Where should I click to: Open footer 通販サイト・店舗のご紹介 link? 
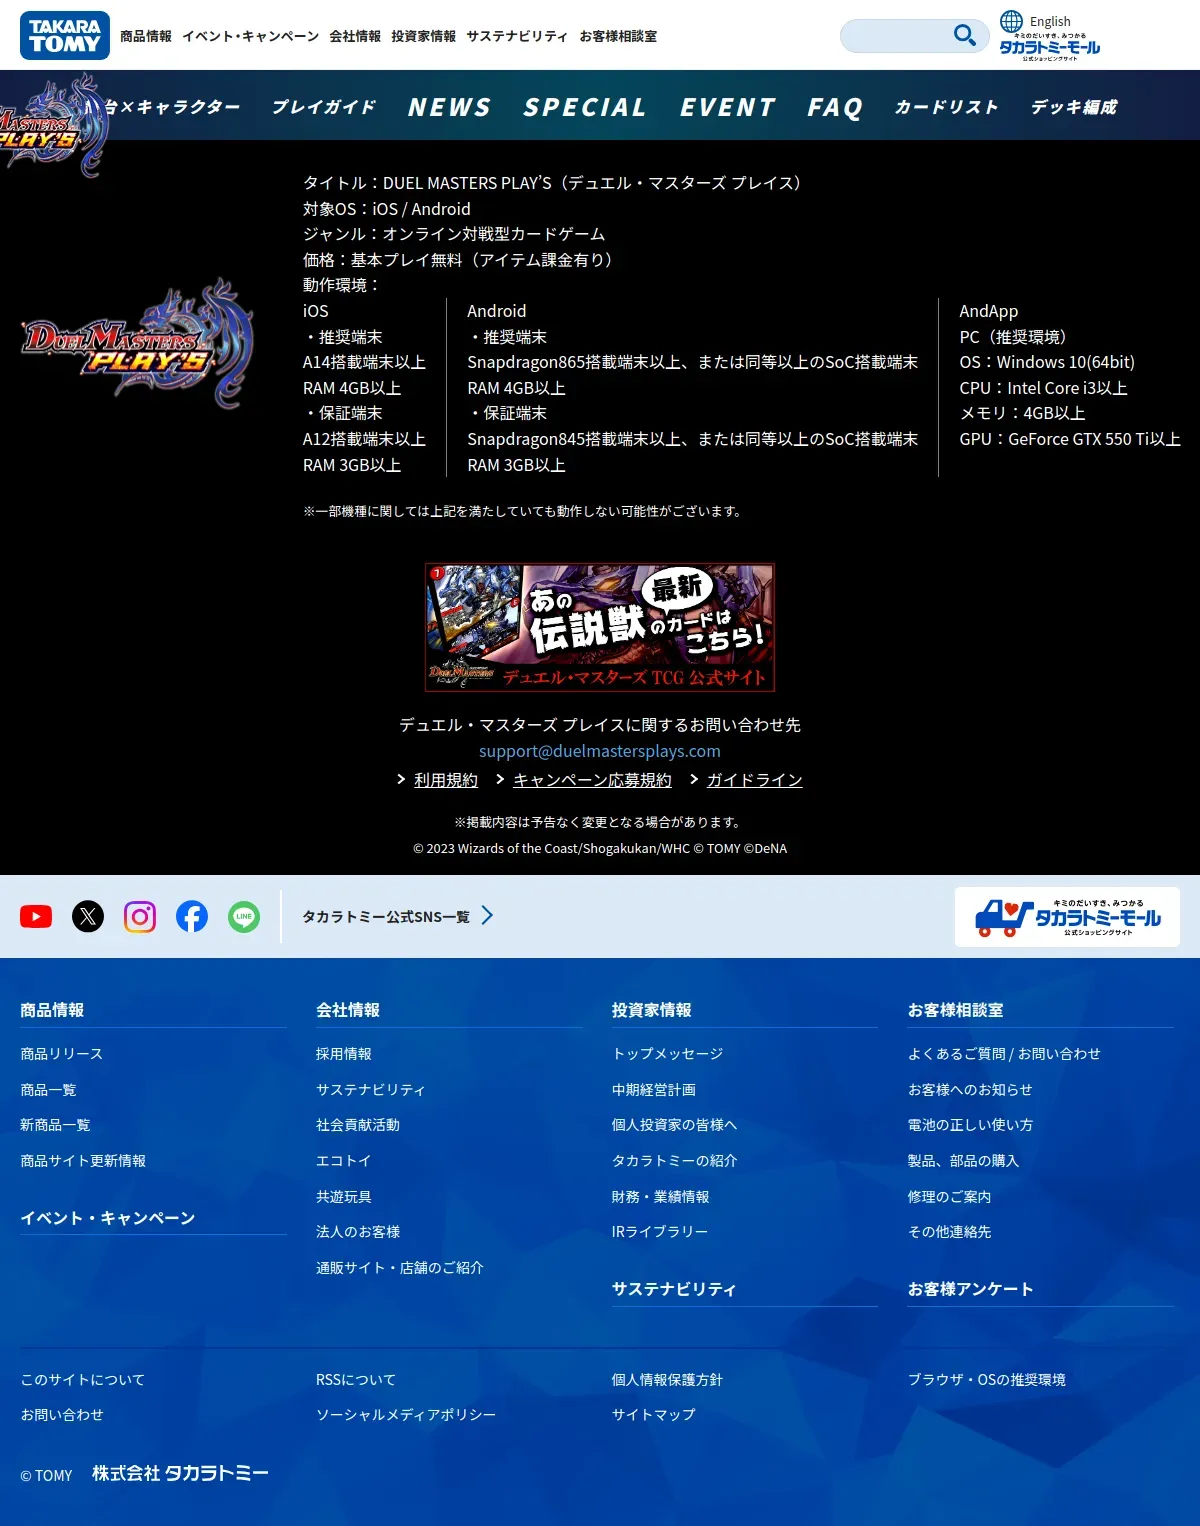400,1268
